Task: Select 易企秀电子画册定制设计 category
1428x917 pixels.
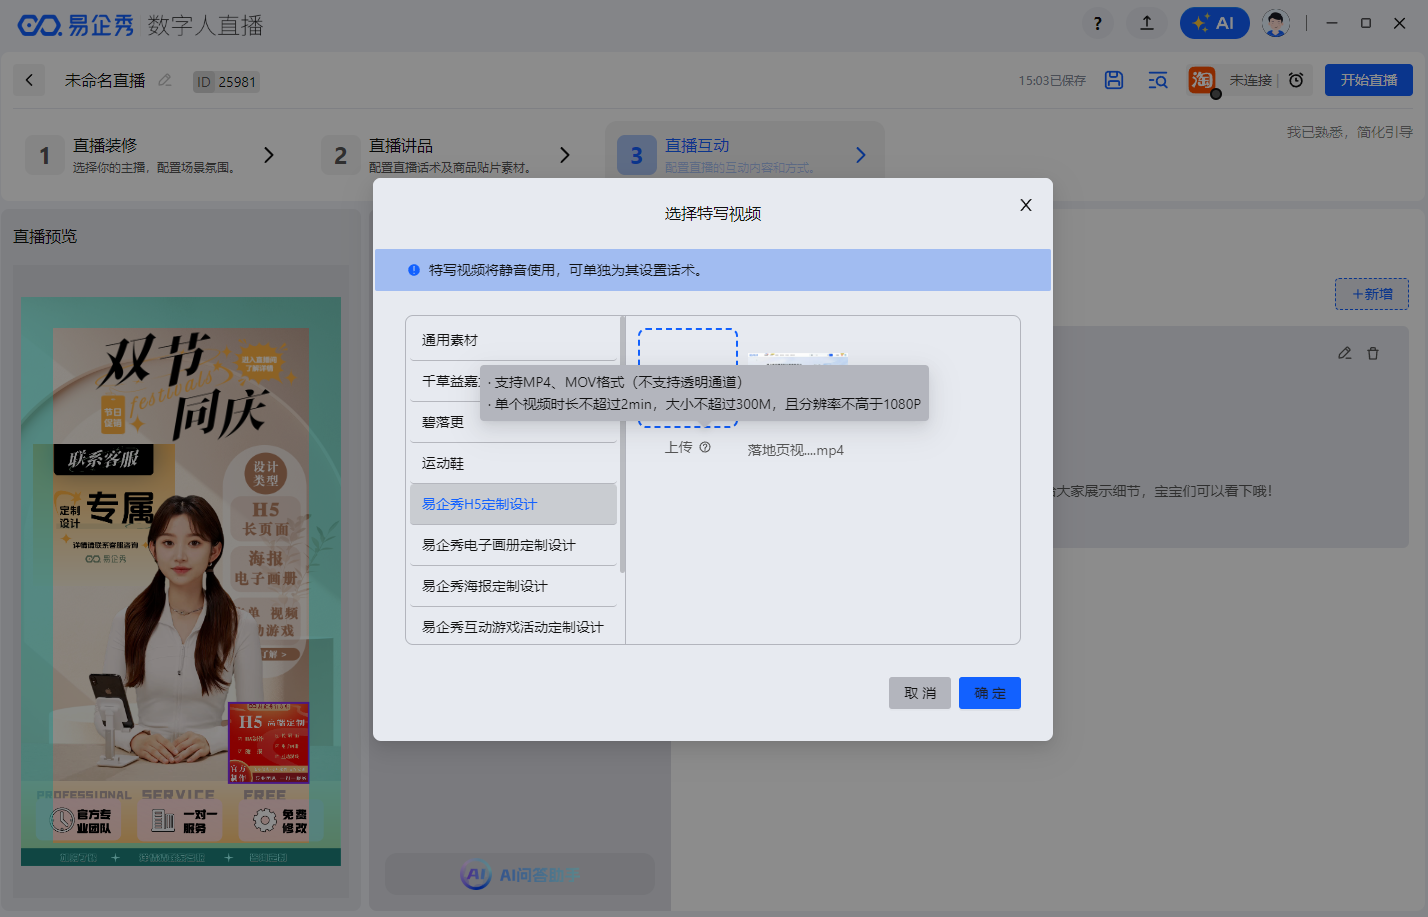Action: point(513,545)
